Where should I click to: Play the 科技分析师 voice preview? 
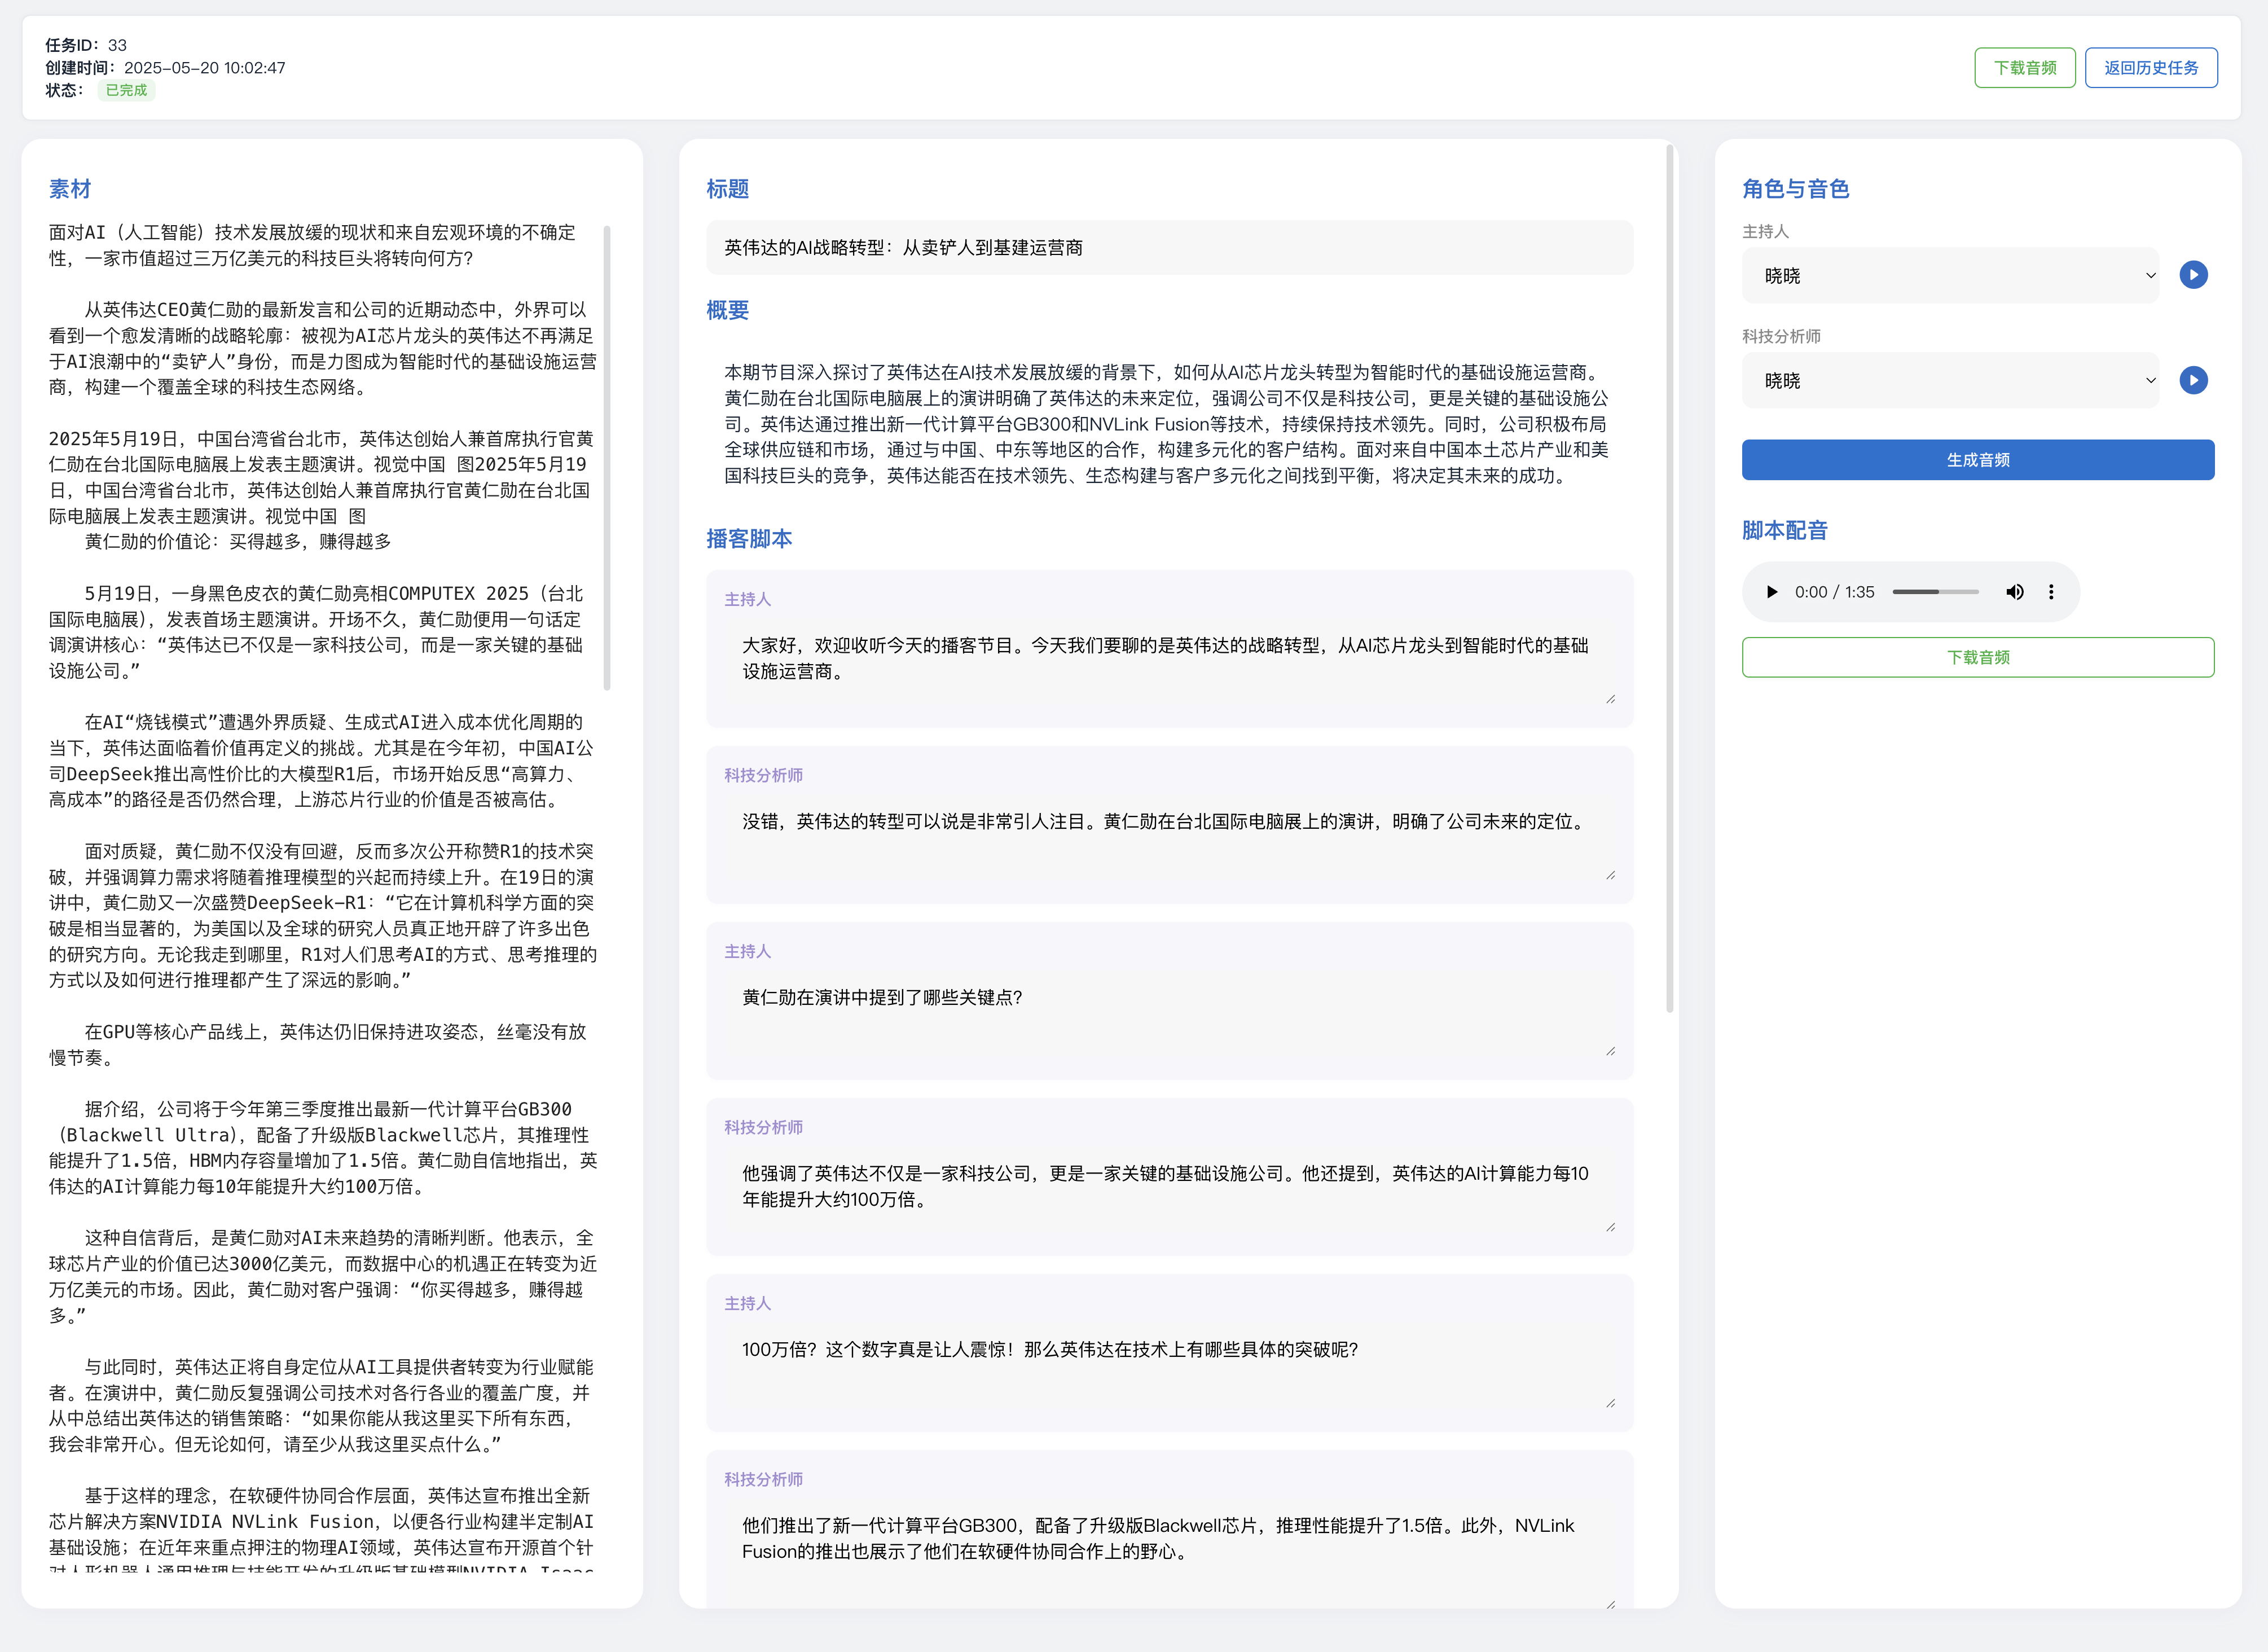[x=2193, y=380]
